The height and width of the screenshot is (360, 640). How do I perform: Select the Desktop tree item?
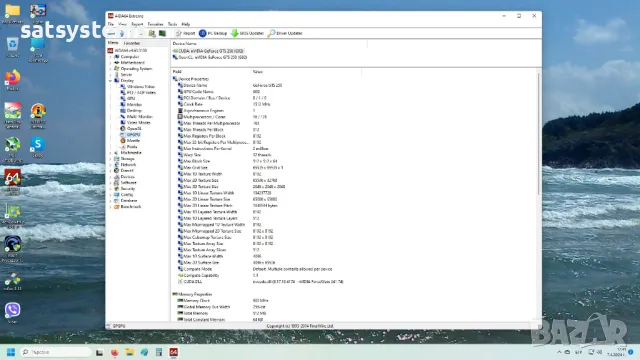(134, 111)
